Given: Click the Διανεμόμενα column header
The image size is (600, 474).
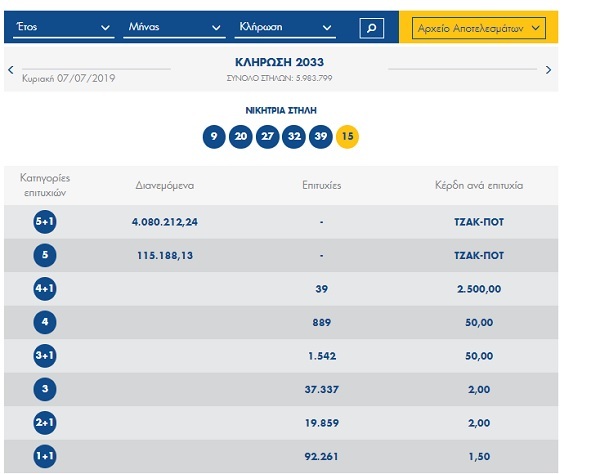Looking at the screenshot, I should coord(164,186).
